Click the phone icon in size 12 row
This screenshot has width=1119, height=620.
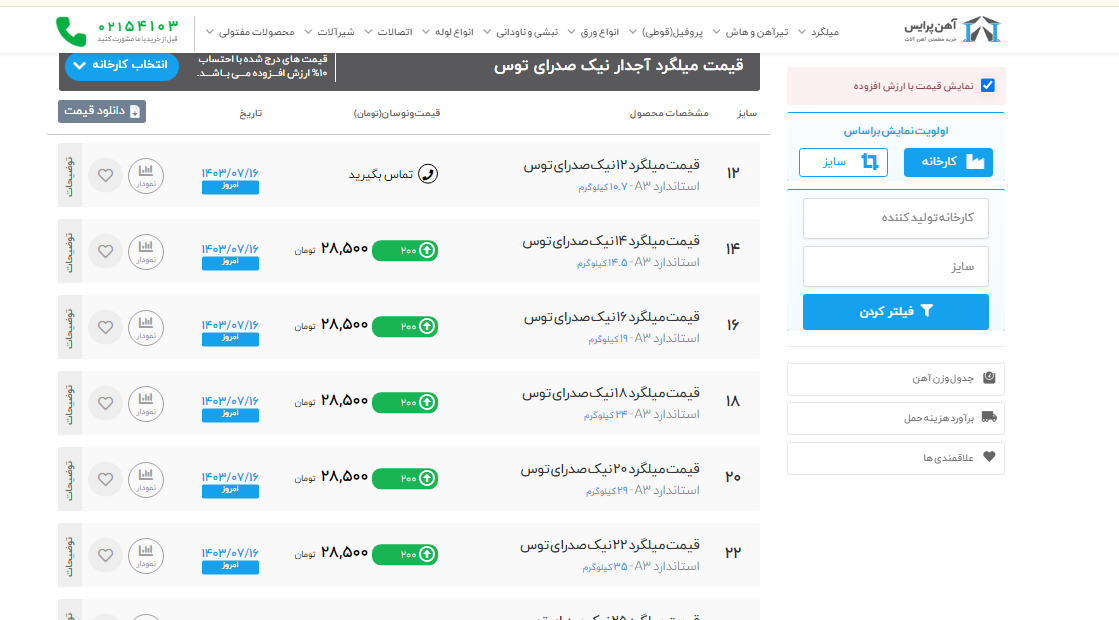click(x=428, y=175)
